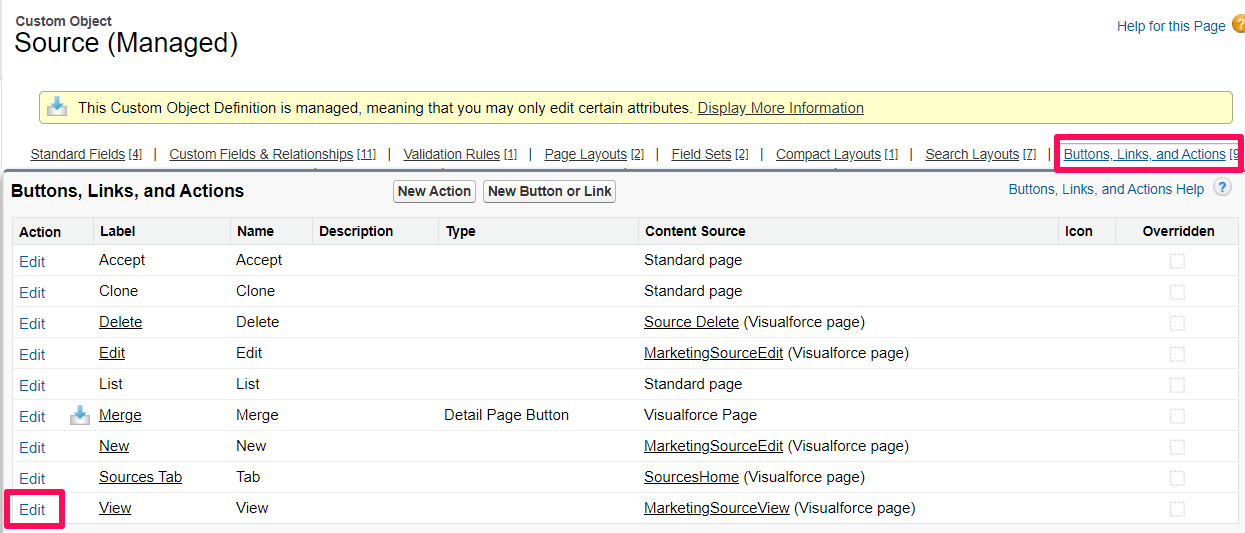
Task: Click the New Action button
Action: coord(434,191)
